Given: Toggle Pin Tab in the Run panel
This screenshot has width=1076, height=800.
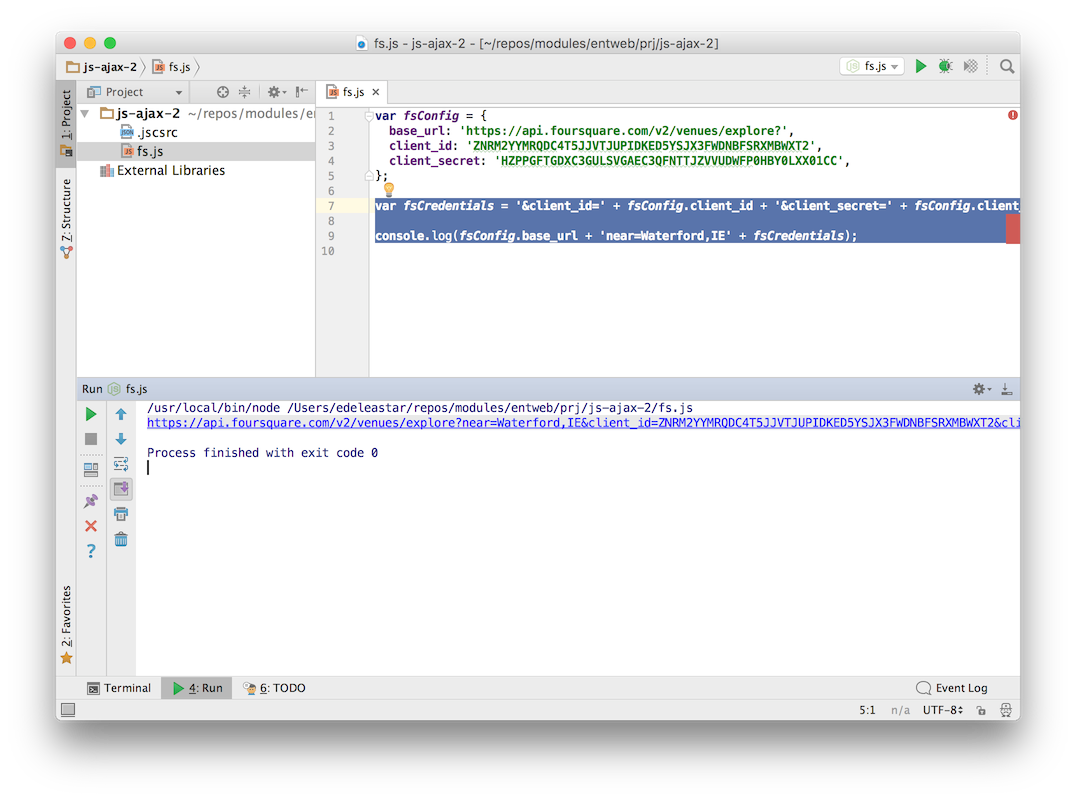Looking at the screenshot, I should coord(91,501).
